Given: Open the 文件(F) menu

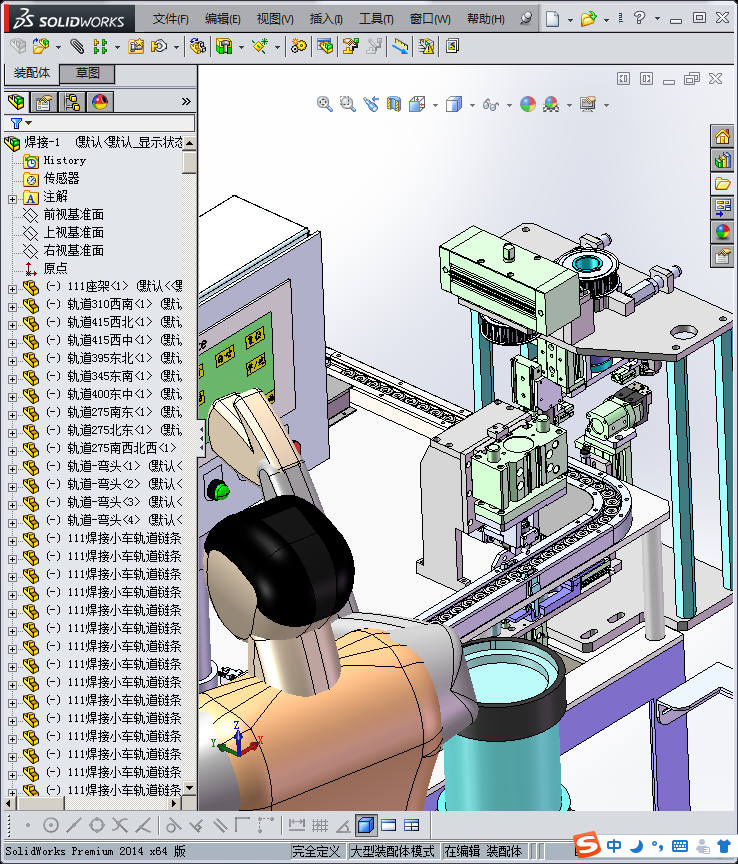Looking at the screenshot, I should click(170, 19).
